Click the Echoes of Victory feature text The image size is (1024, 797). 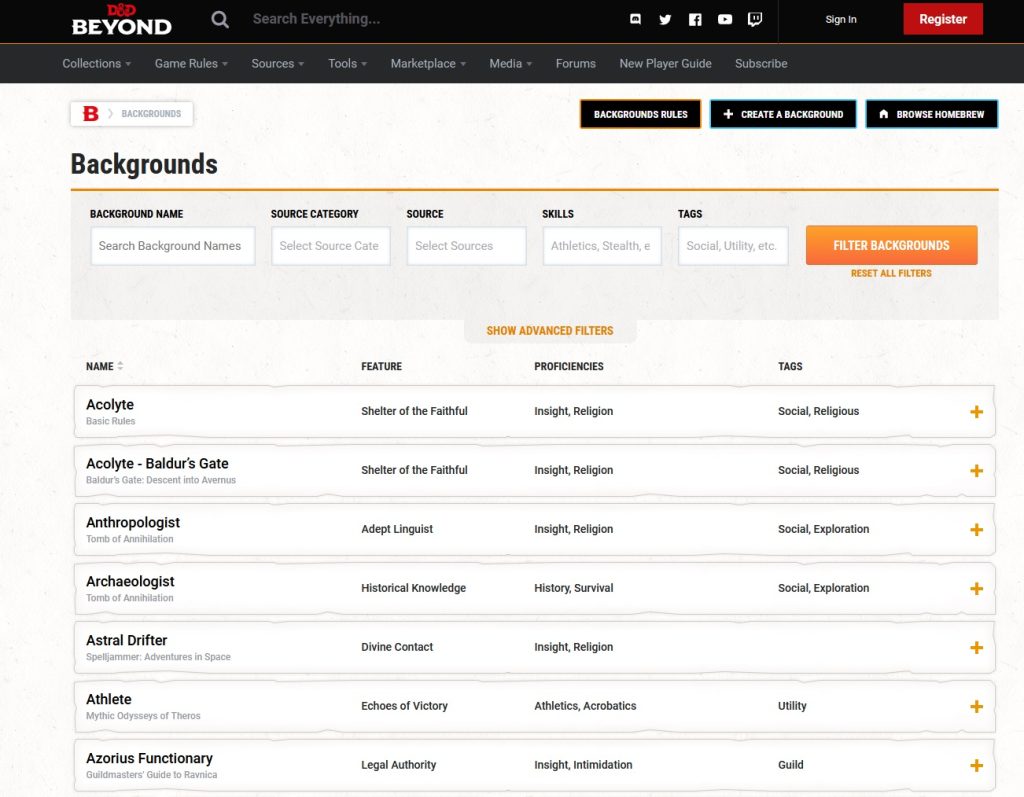tap(404, 706)
